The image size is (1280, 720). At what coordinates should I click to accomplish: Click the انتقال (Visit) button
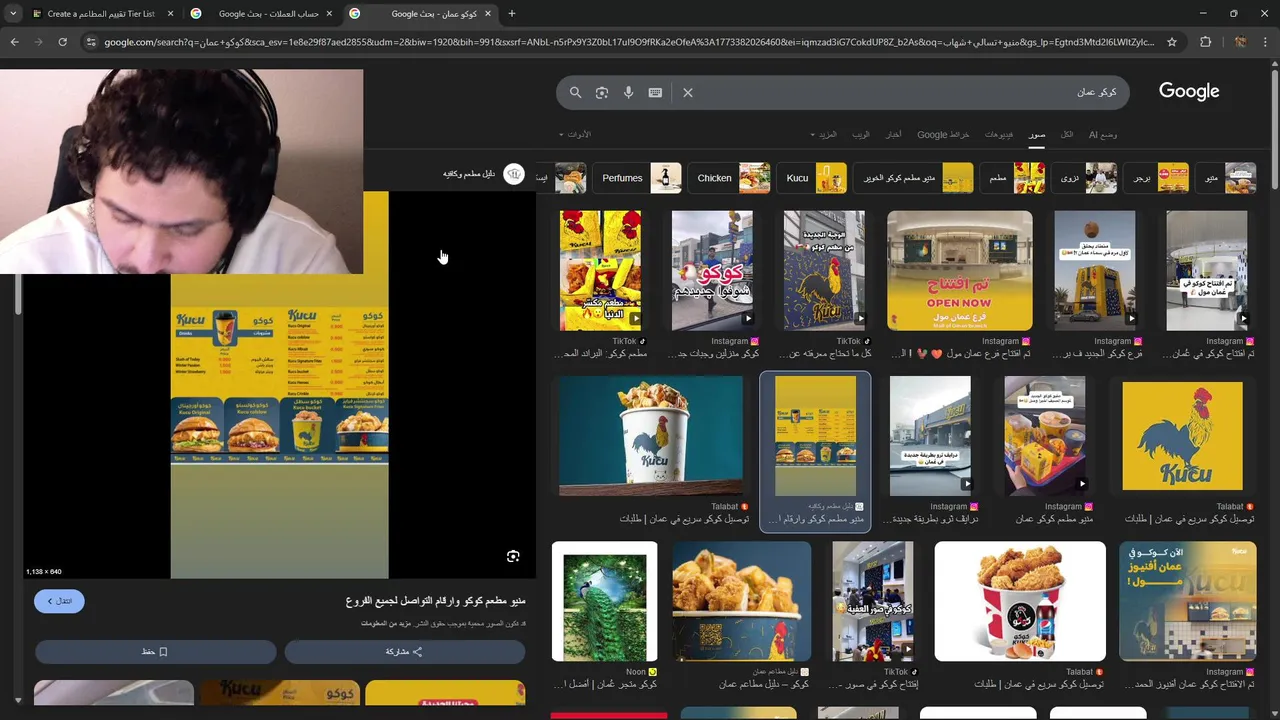[x=59, y=601]
